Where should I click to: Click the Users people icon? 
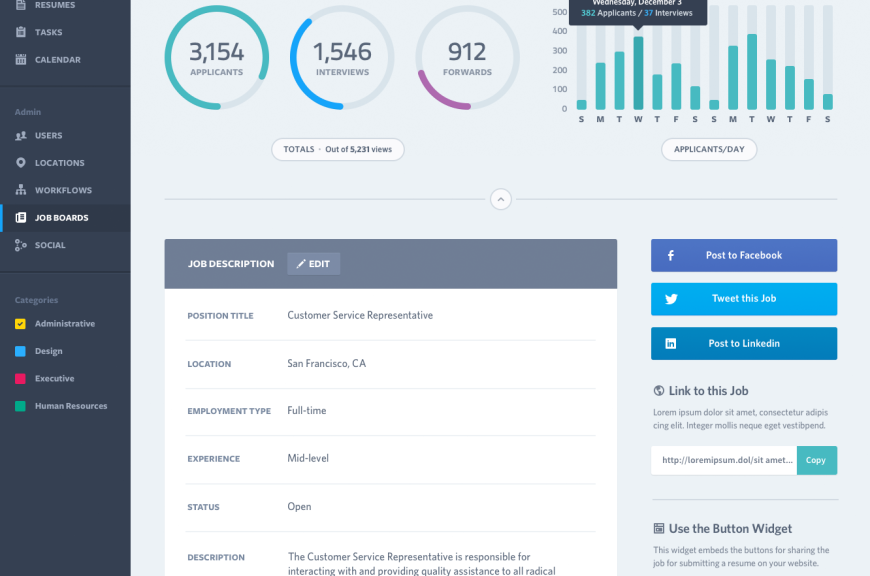21,136
